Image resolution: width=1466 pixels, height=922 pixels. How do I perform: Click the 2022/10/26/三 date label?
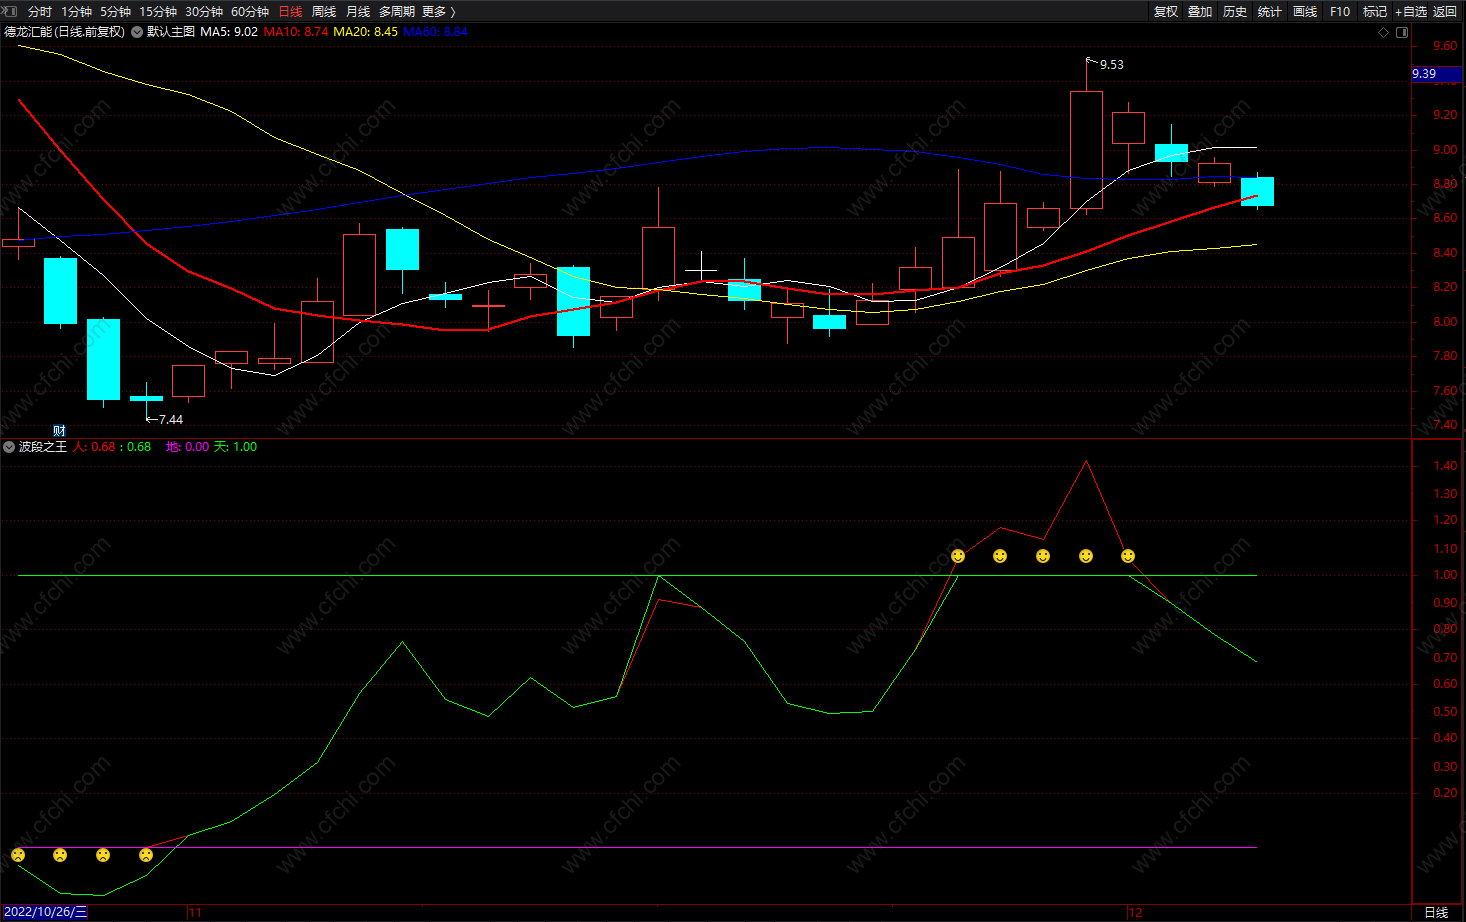click(46, 912)
